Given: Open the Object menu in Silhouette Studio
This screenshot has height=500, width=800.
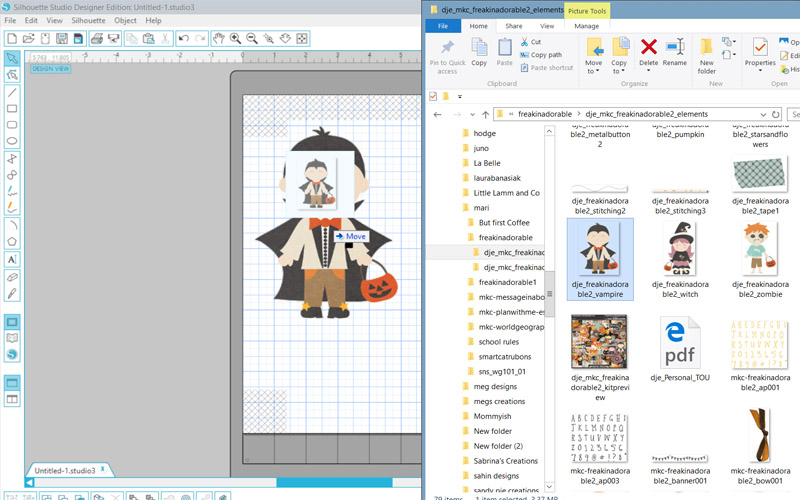Looking at the screenshot, I should [x=125, y=20].
